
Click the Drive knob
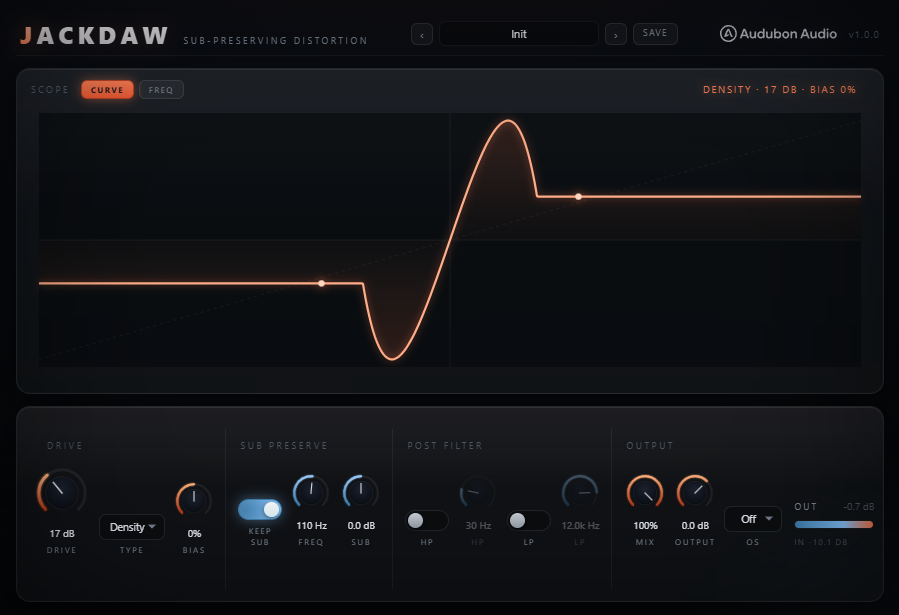pyautogui.click(x=61, y=492)
